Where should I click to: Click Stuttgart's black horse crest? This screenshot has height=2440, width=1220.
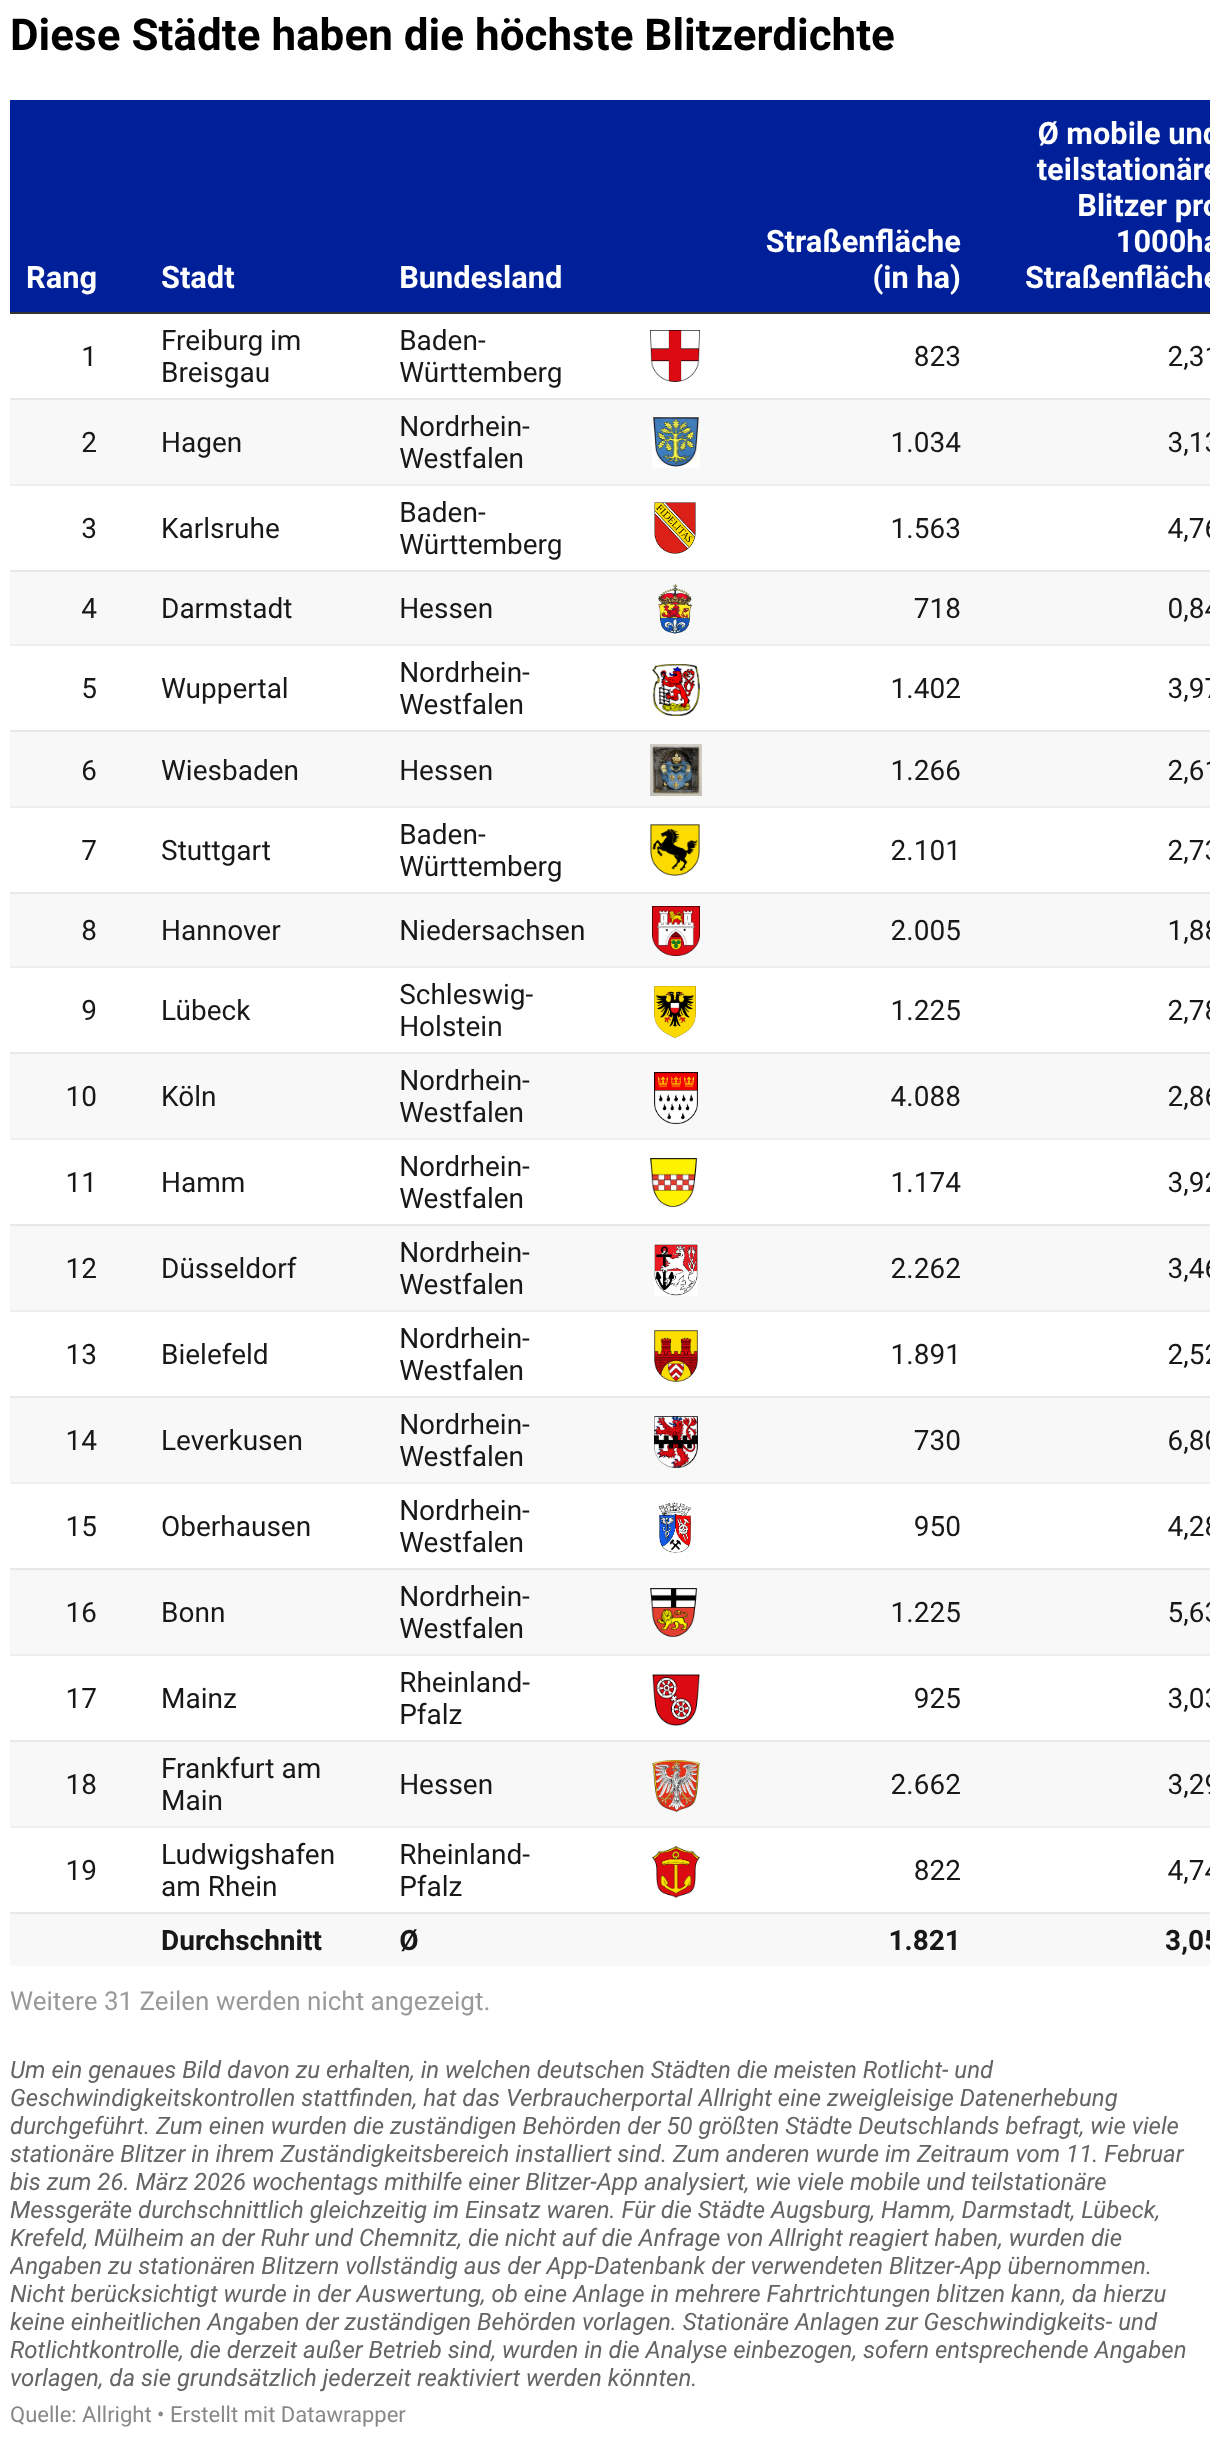(675, 850)
